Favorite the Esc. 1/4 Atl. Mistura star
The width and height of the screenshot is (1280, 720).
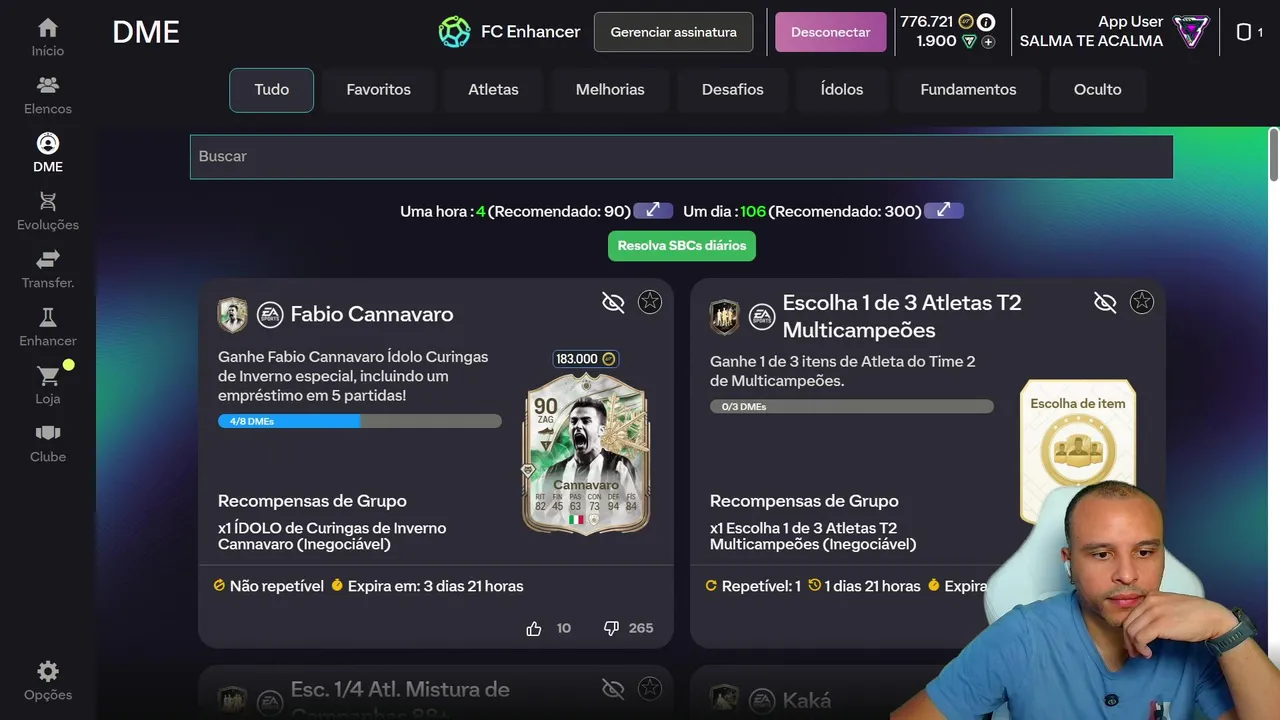coord(650,688)
